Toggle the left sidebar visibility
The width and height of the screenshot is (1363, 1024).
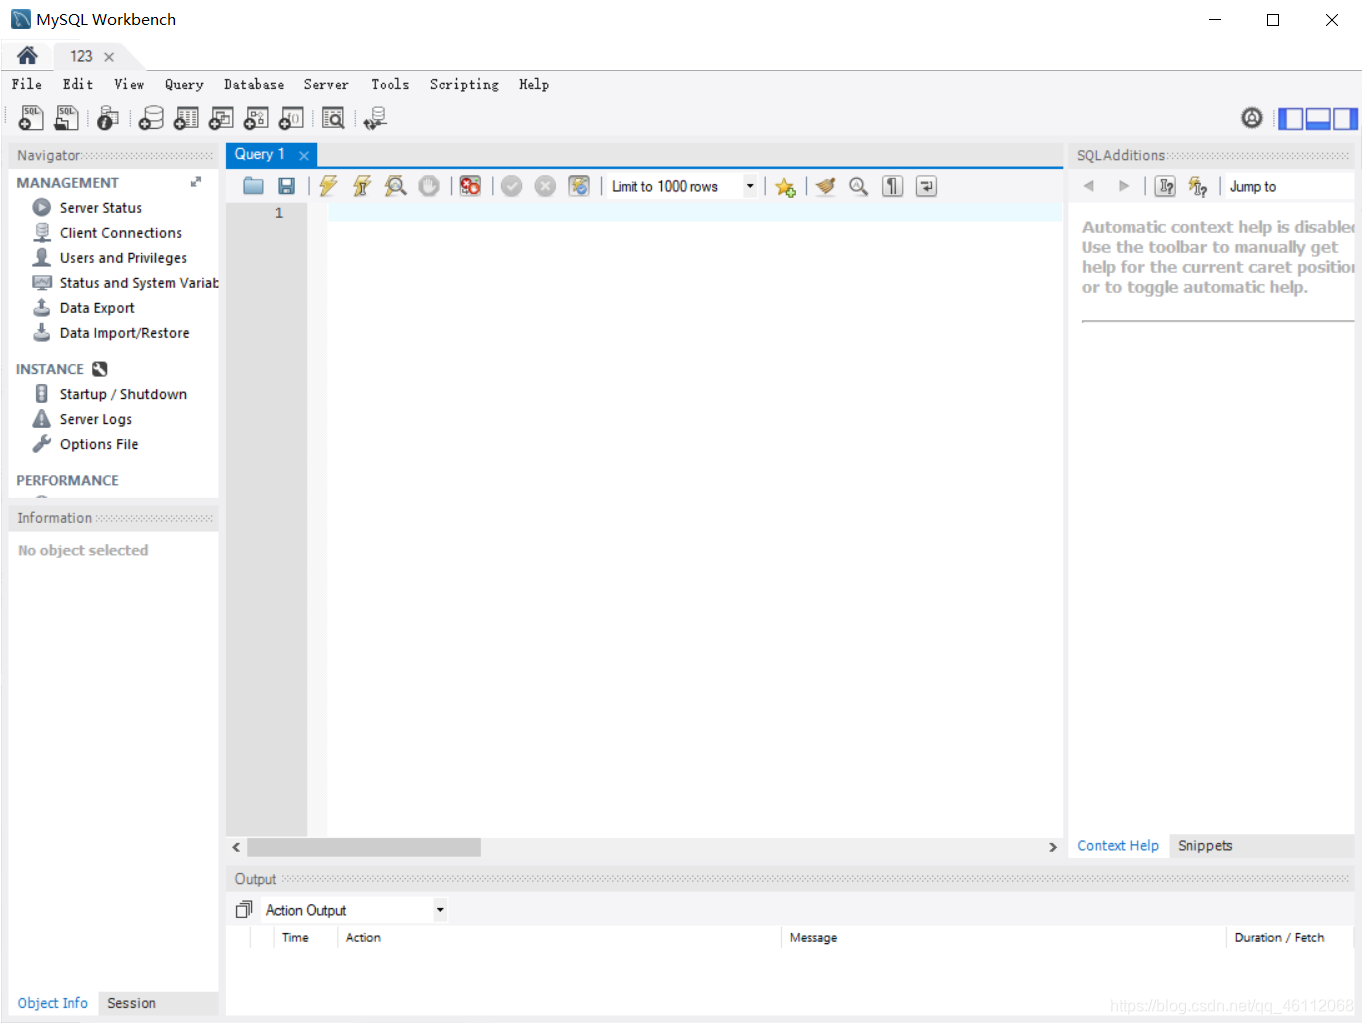[x=1291, y=119]
